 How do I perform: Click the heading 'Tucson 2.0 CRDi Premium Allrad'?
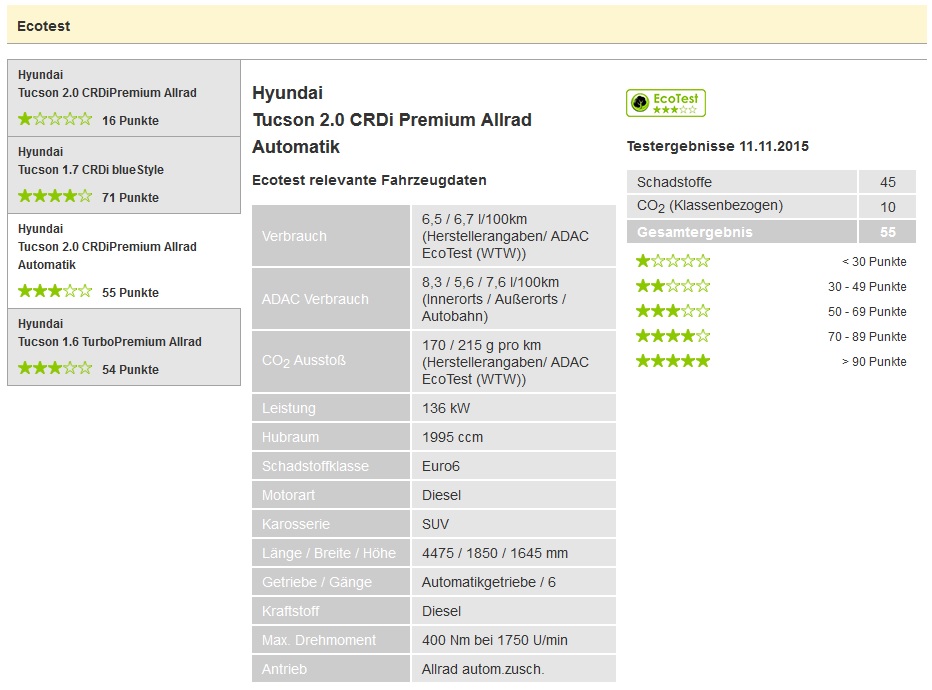[392, 119]
